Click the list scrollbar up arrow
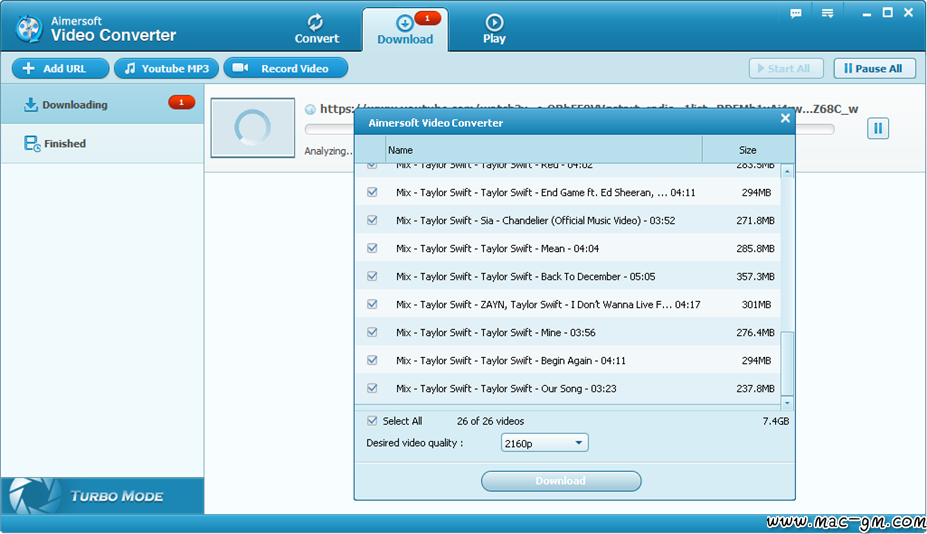 click(x=787, y=171)
